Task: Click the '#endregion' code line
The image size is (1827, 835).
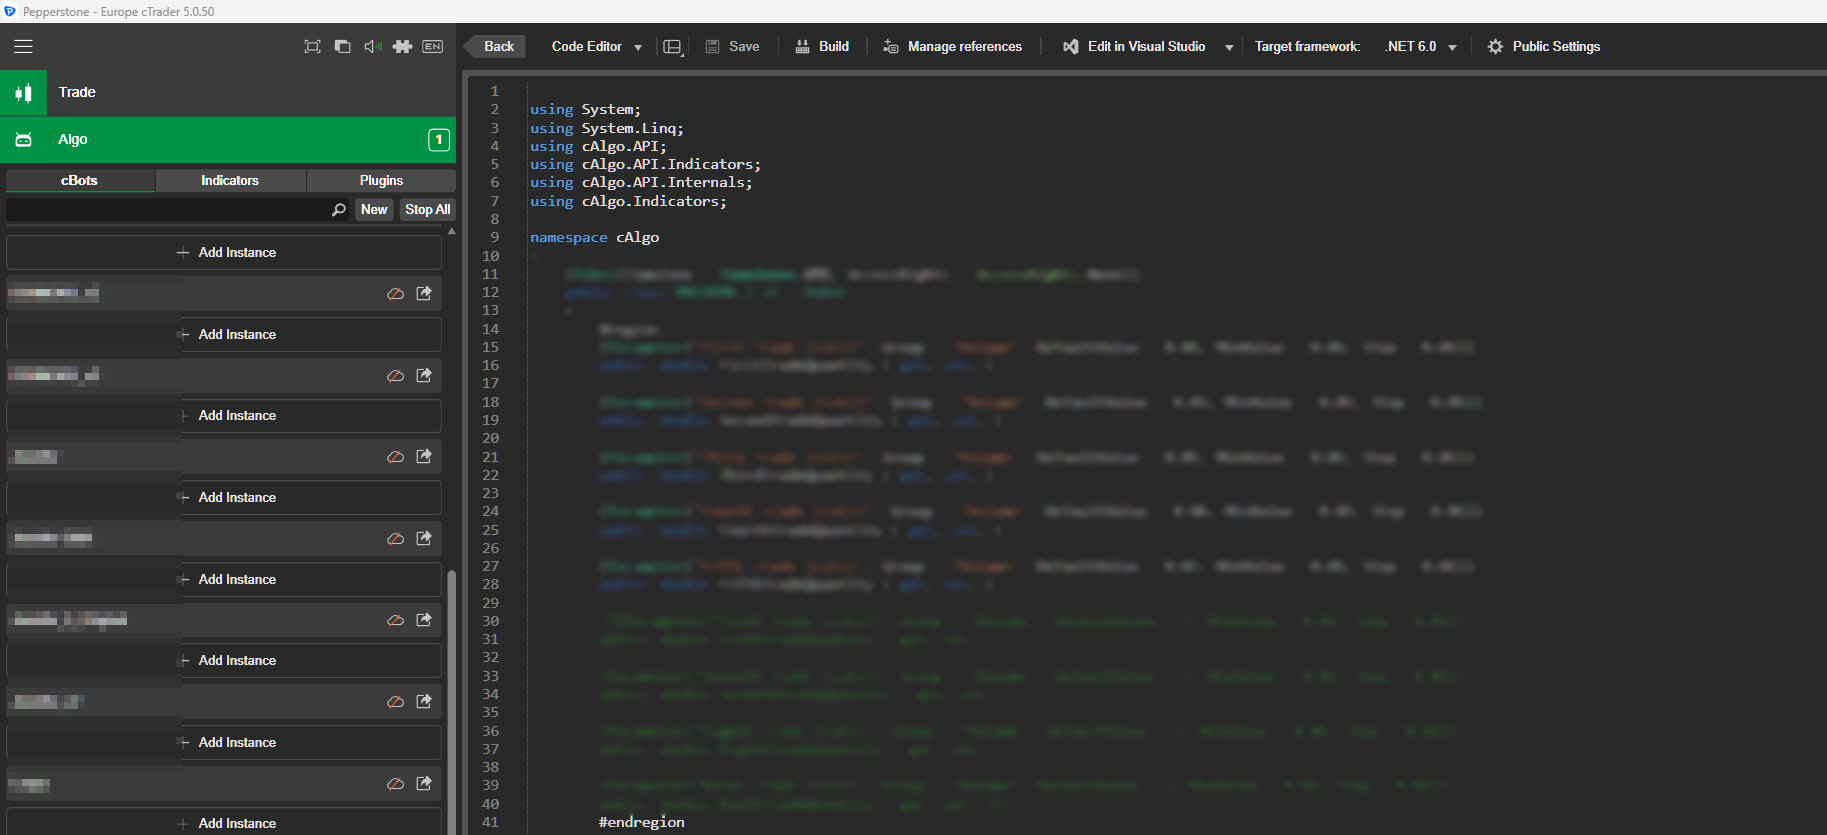Action: coord(641,822)
